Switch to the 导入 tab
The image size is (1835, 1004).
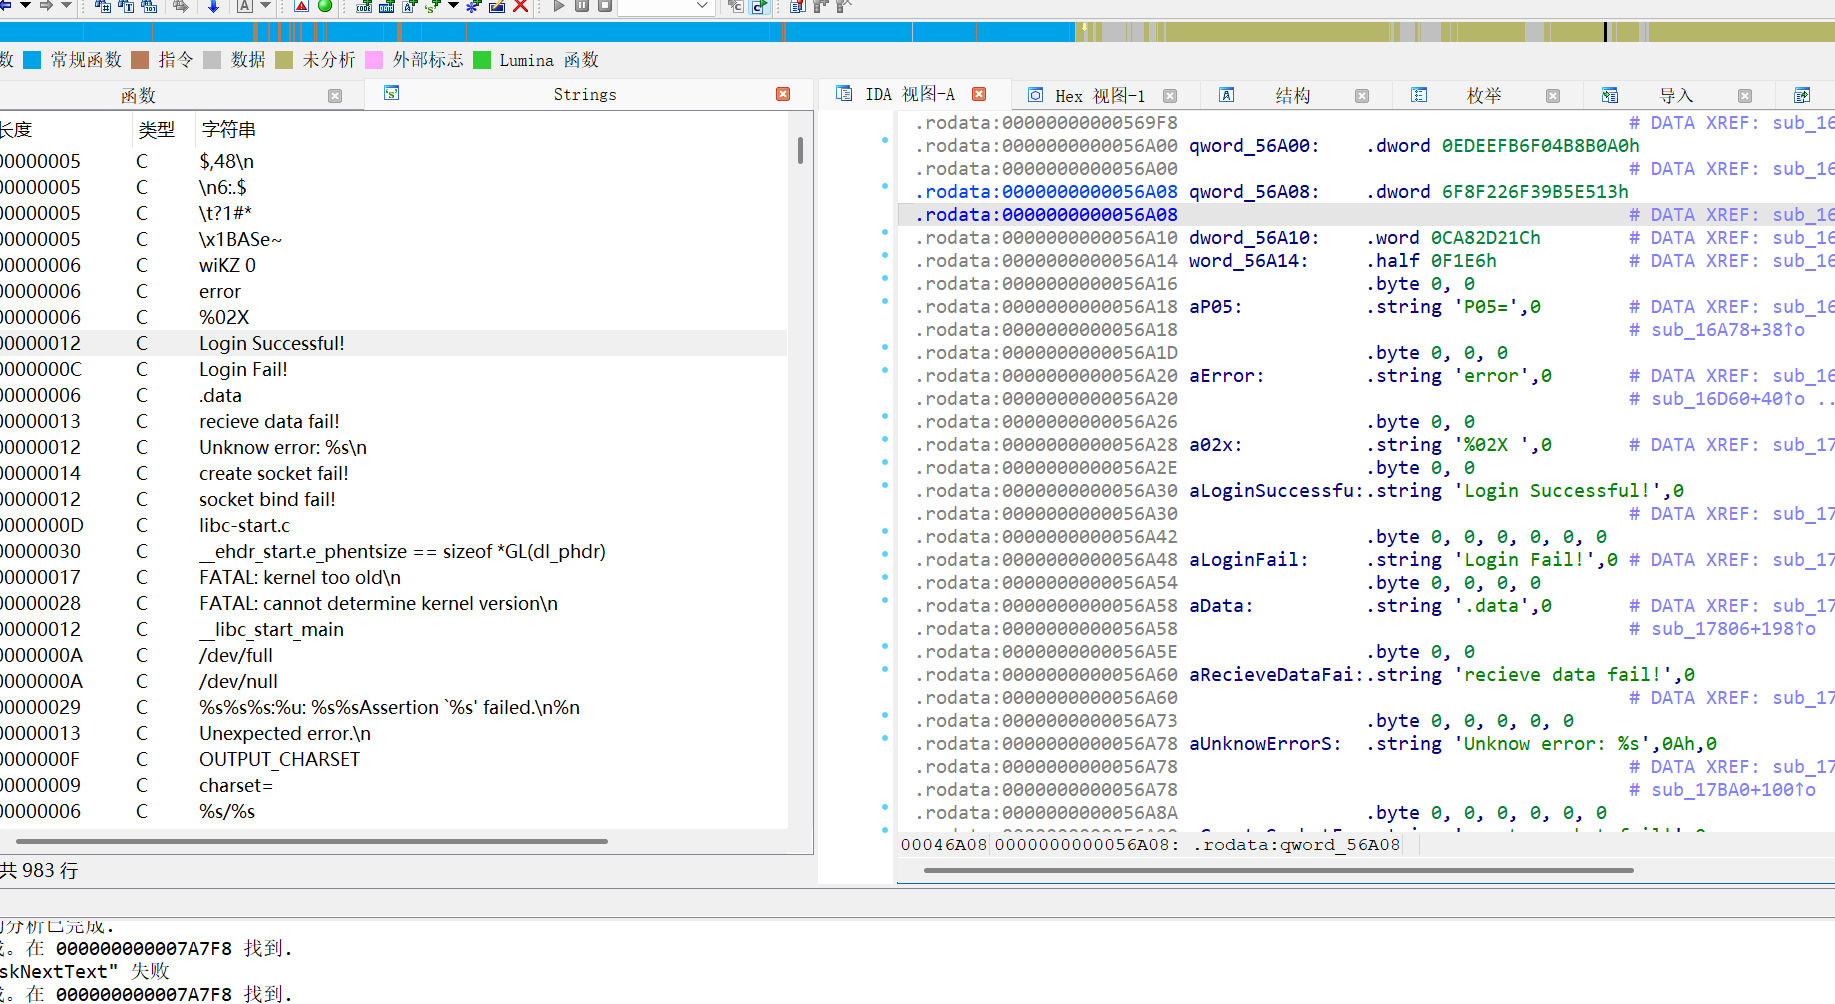(x=1676, y=96)
